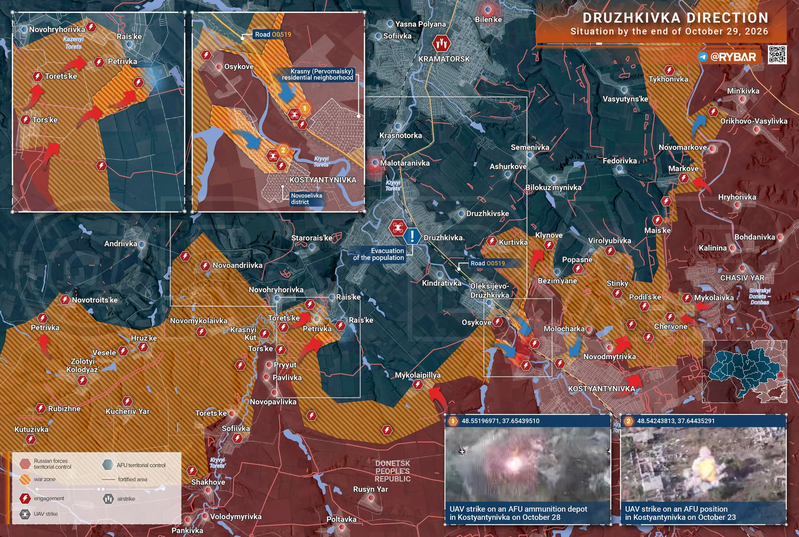Click the engagement marker below Markove
Image resolution: width=799 pixels, height=537 pixels.
point(683,178)
